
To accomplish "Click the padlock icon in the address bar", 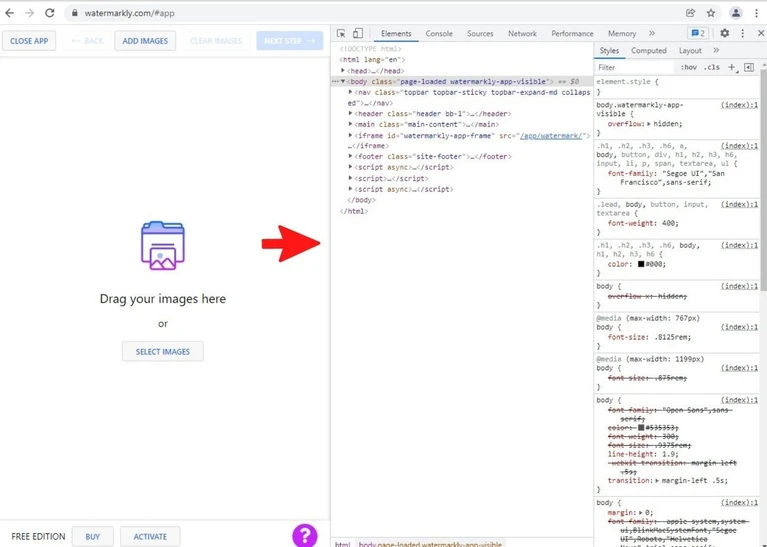I will 74,13.
